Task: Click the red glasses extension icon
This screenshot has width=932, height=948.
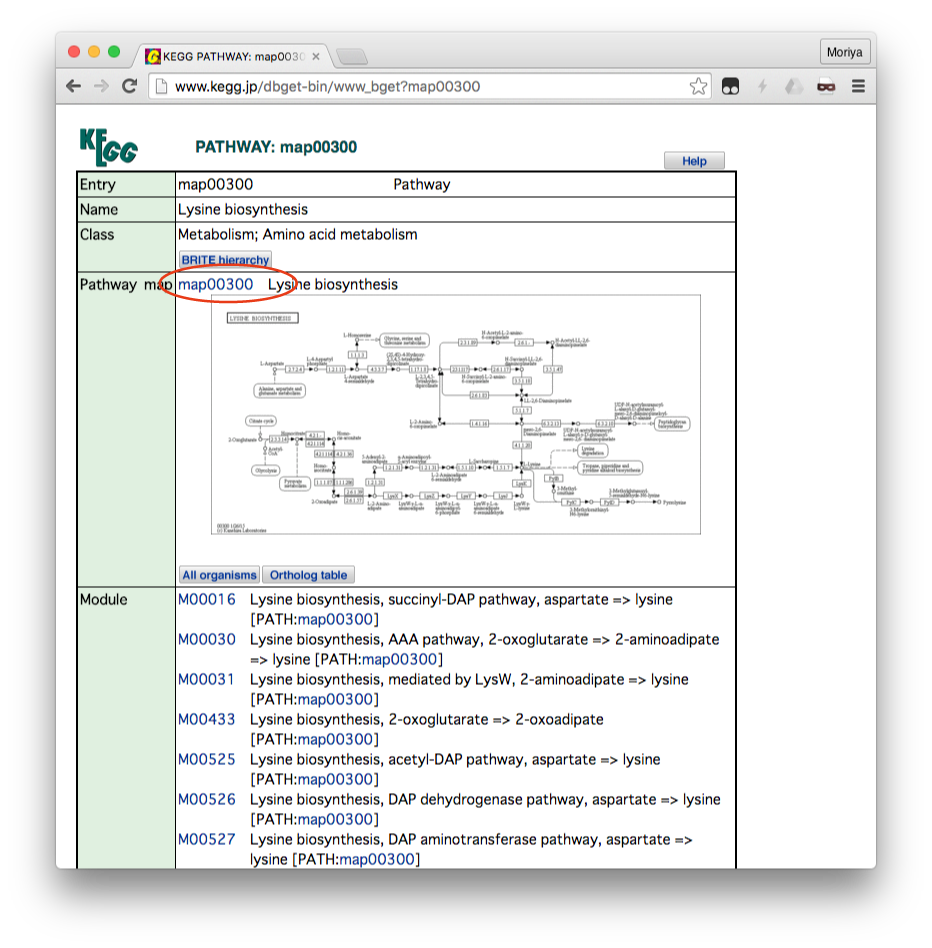Action: [826, 86]
